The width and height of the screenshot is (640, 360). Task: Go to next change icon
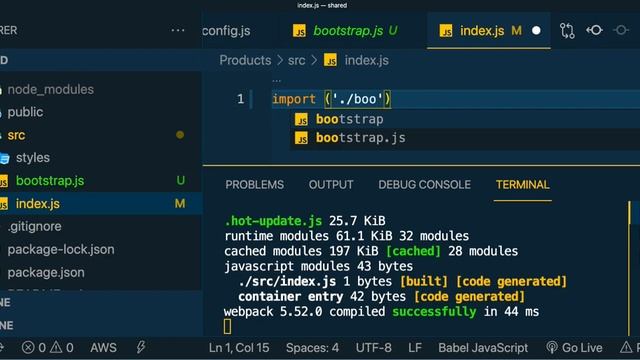(x=621, y=30)
